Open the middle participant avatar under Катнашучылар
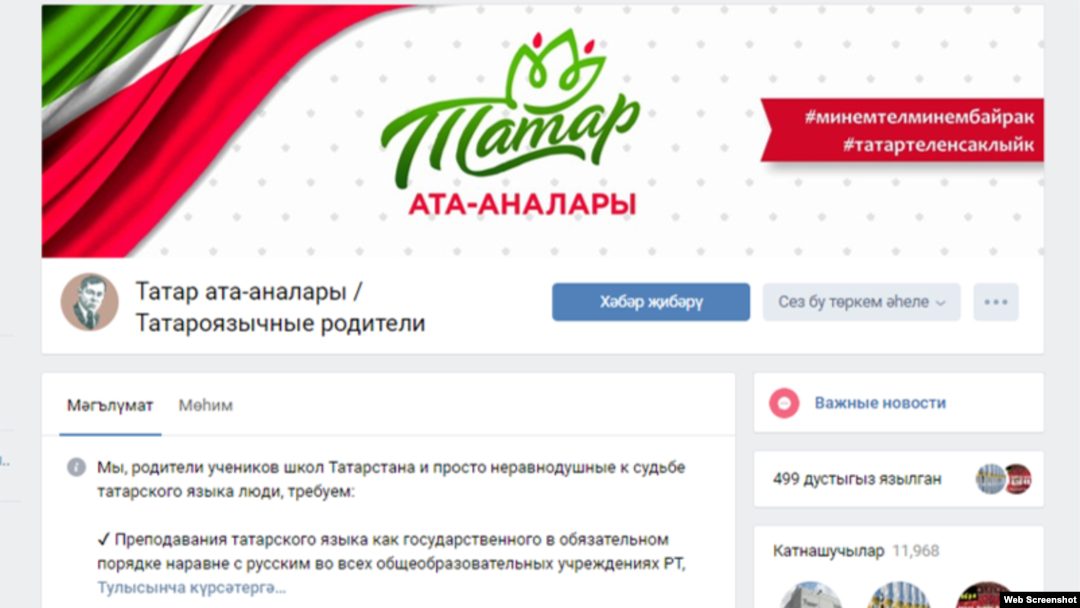1080x608 pixels. click(899, 595)
